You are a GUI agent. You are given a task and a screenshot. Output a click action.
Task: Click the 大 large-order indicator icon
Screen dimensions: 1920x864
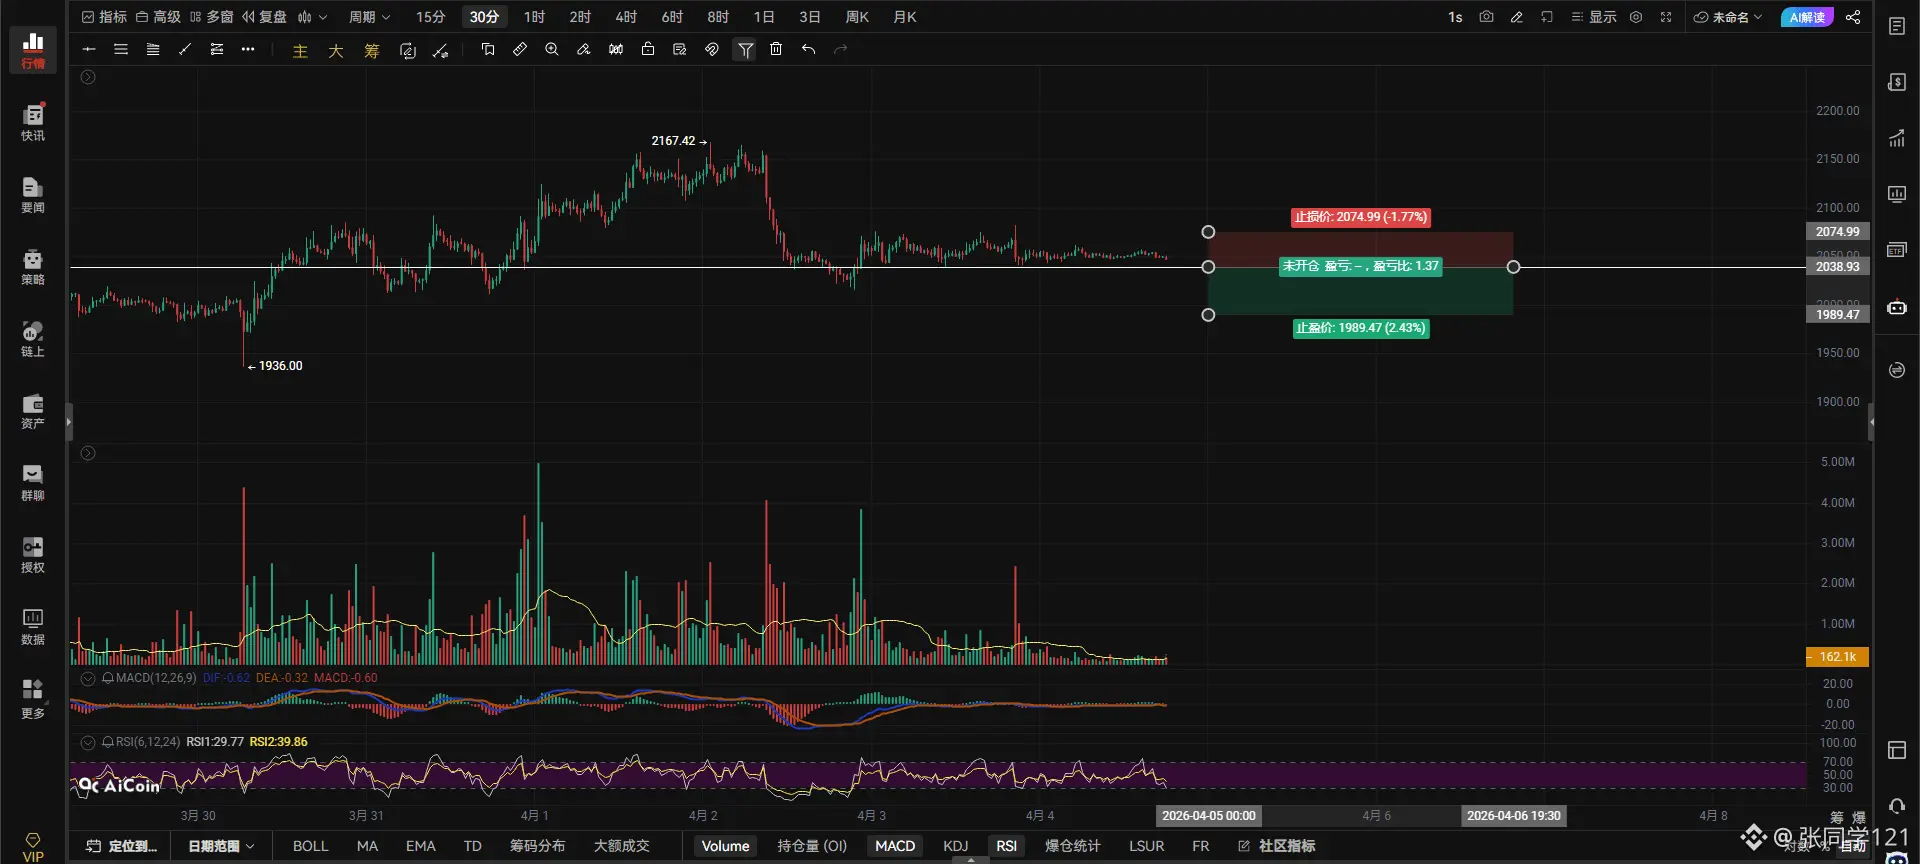(x=336, y=51)
